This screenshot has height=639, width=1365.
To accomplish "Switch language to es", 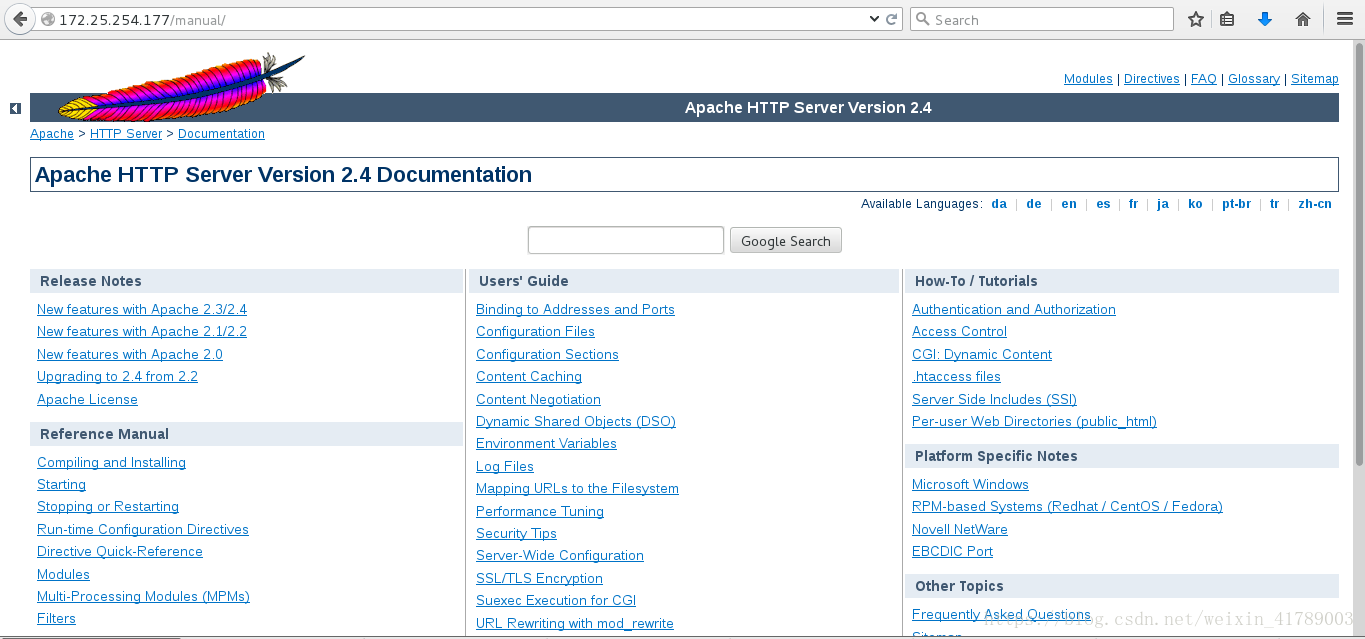I will tap(1103, 204).
